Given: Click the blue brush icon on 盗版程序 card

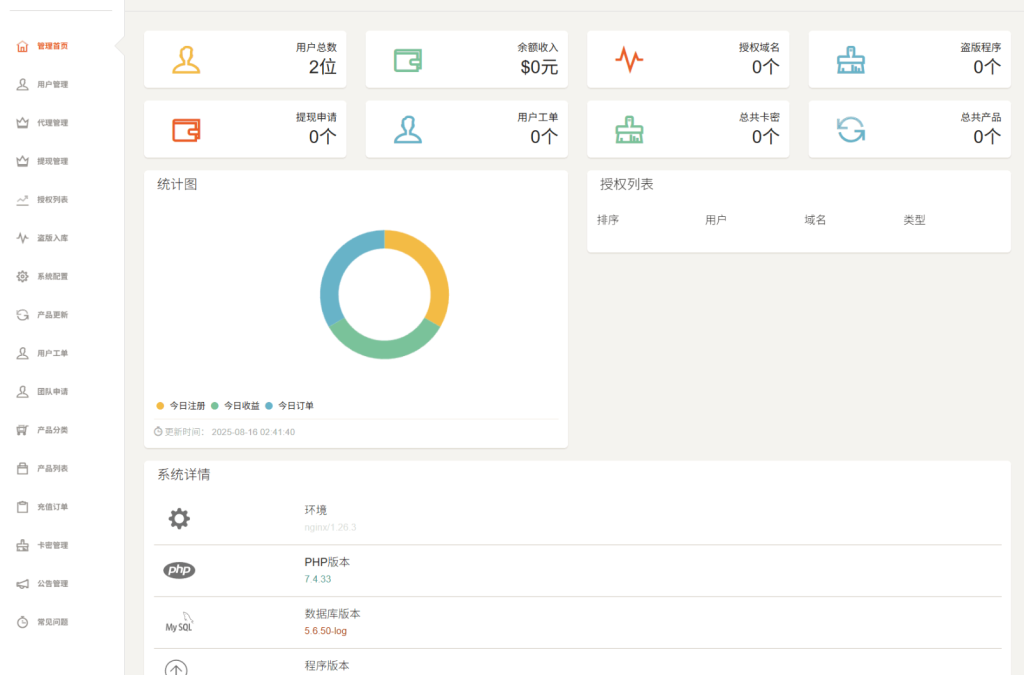Looking at the screenshot, I should coord(851,60).
